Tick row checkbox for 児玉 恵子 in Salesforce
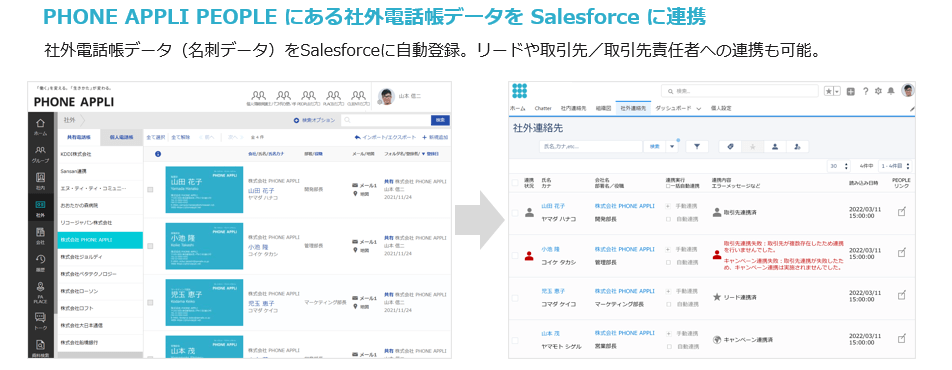952x370 pixels. point(515,298)
